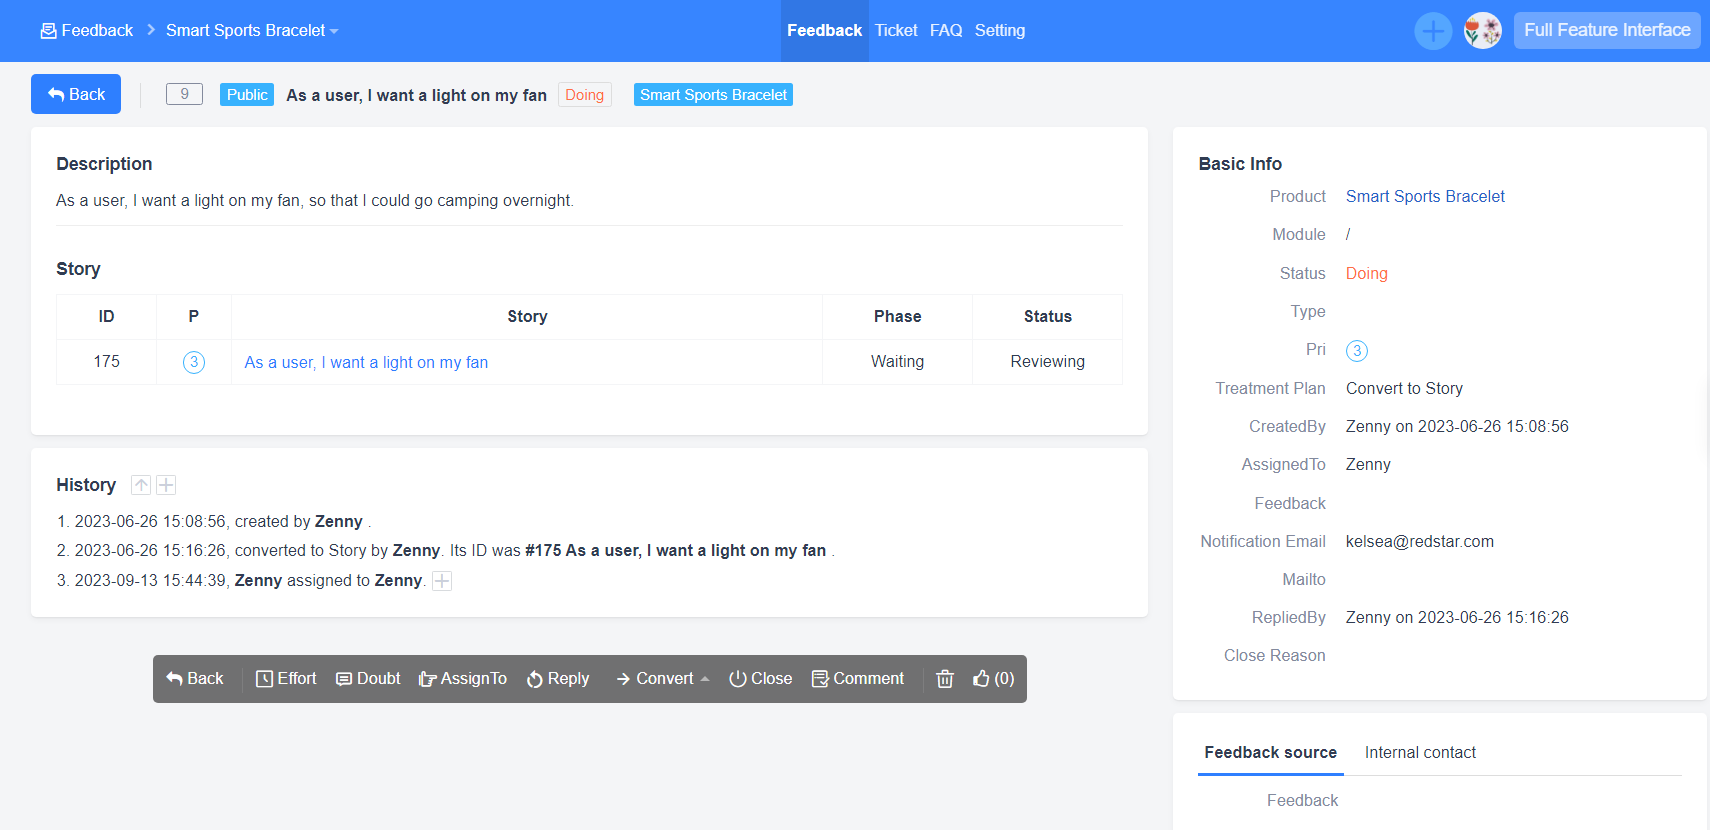This screenshot has width=1710, height=830.
Task: Toggle history sort order arrow
Action: (x=141, y=485)
